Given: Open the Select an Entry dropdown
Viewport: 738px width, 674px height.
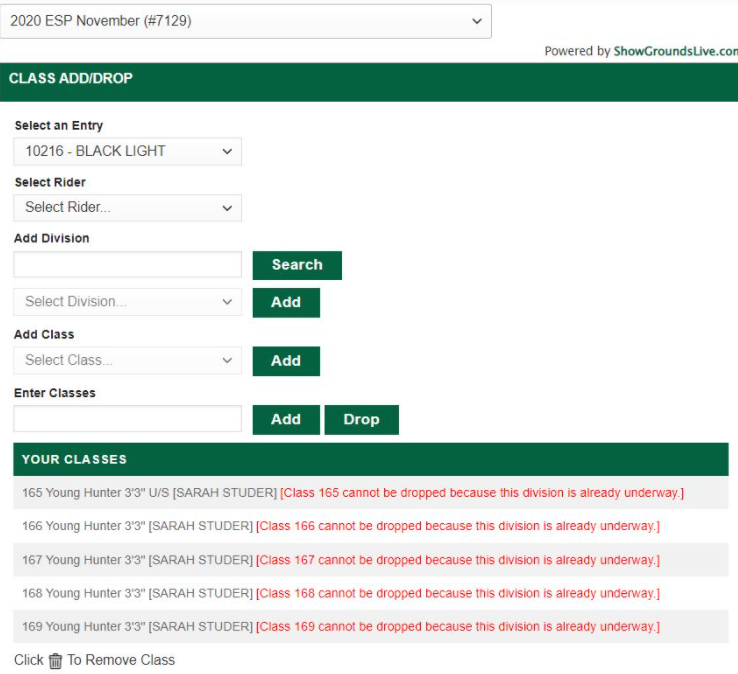Looking at the screenshot, I should click(128, 151).
